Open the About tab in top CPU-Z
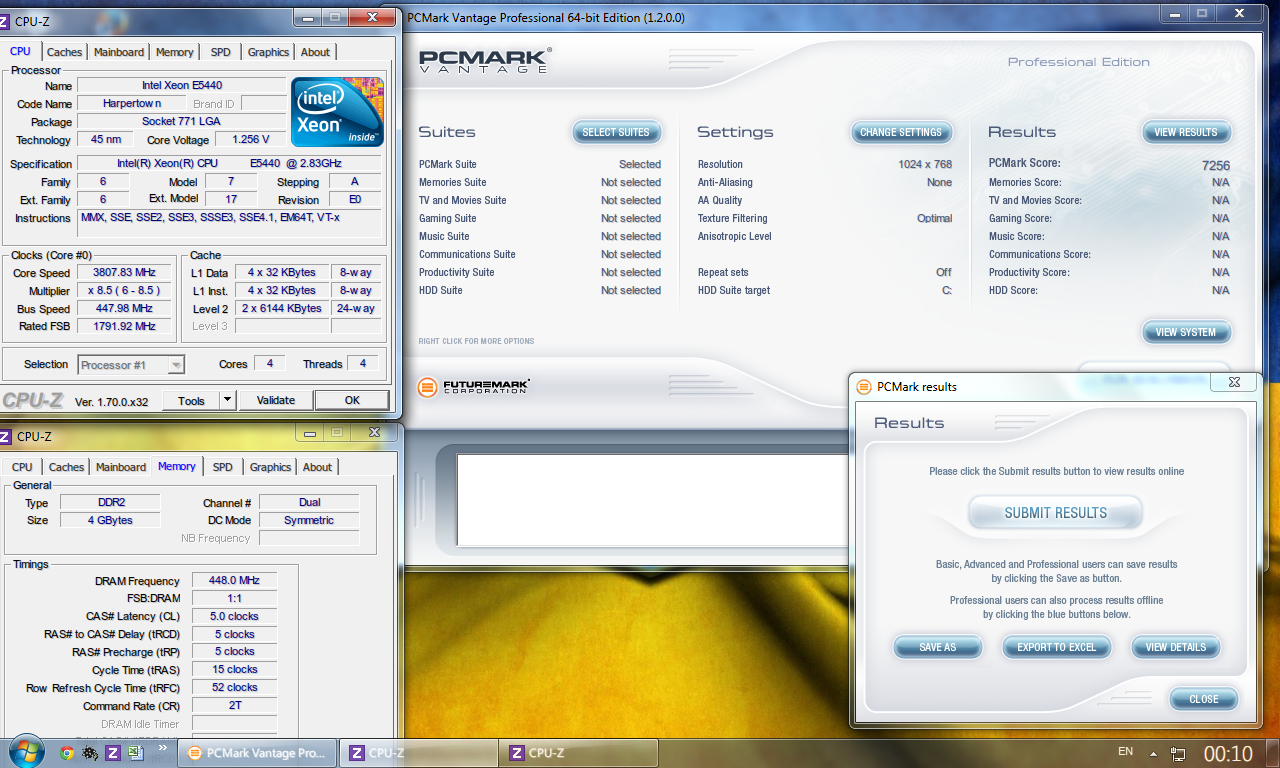This screenshot has width=1280, height=768. point(316,52)
